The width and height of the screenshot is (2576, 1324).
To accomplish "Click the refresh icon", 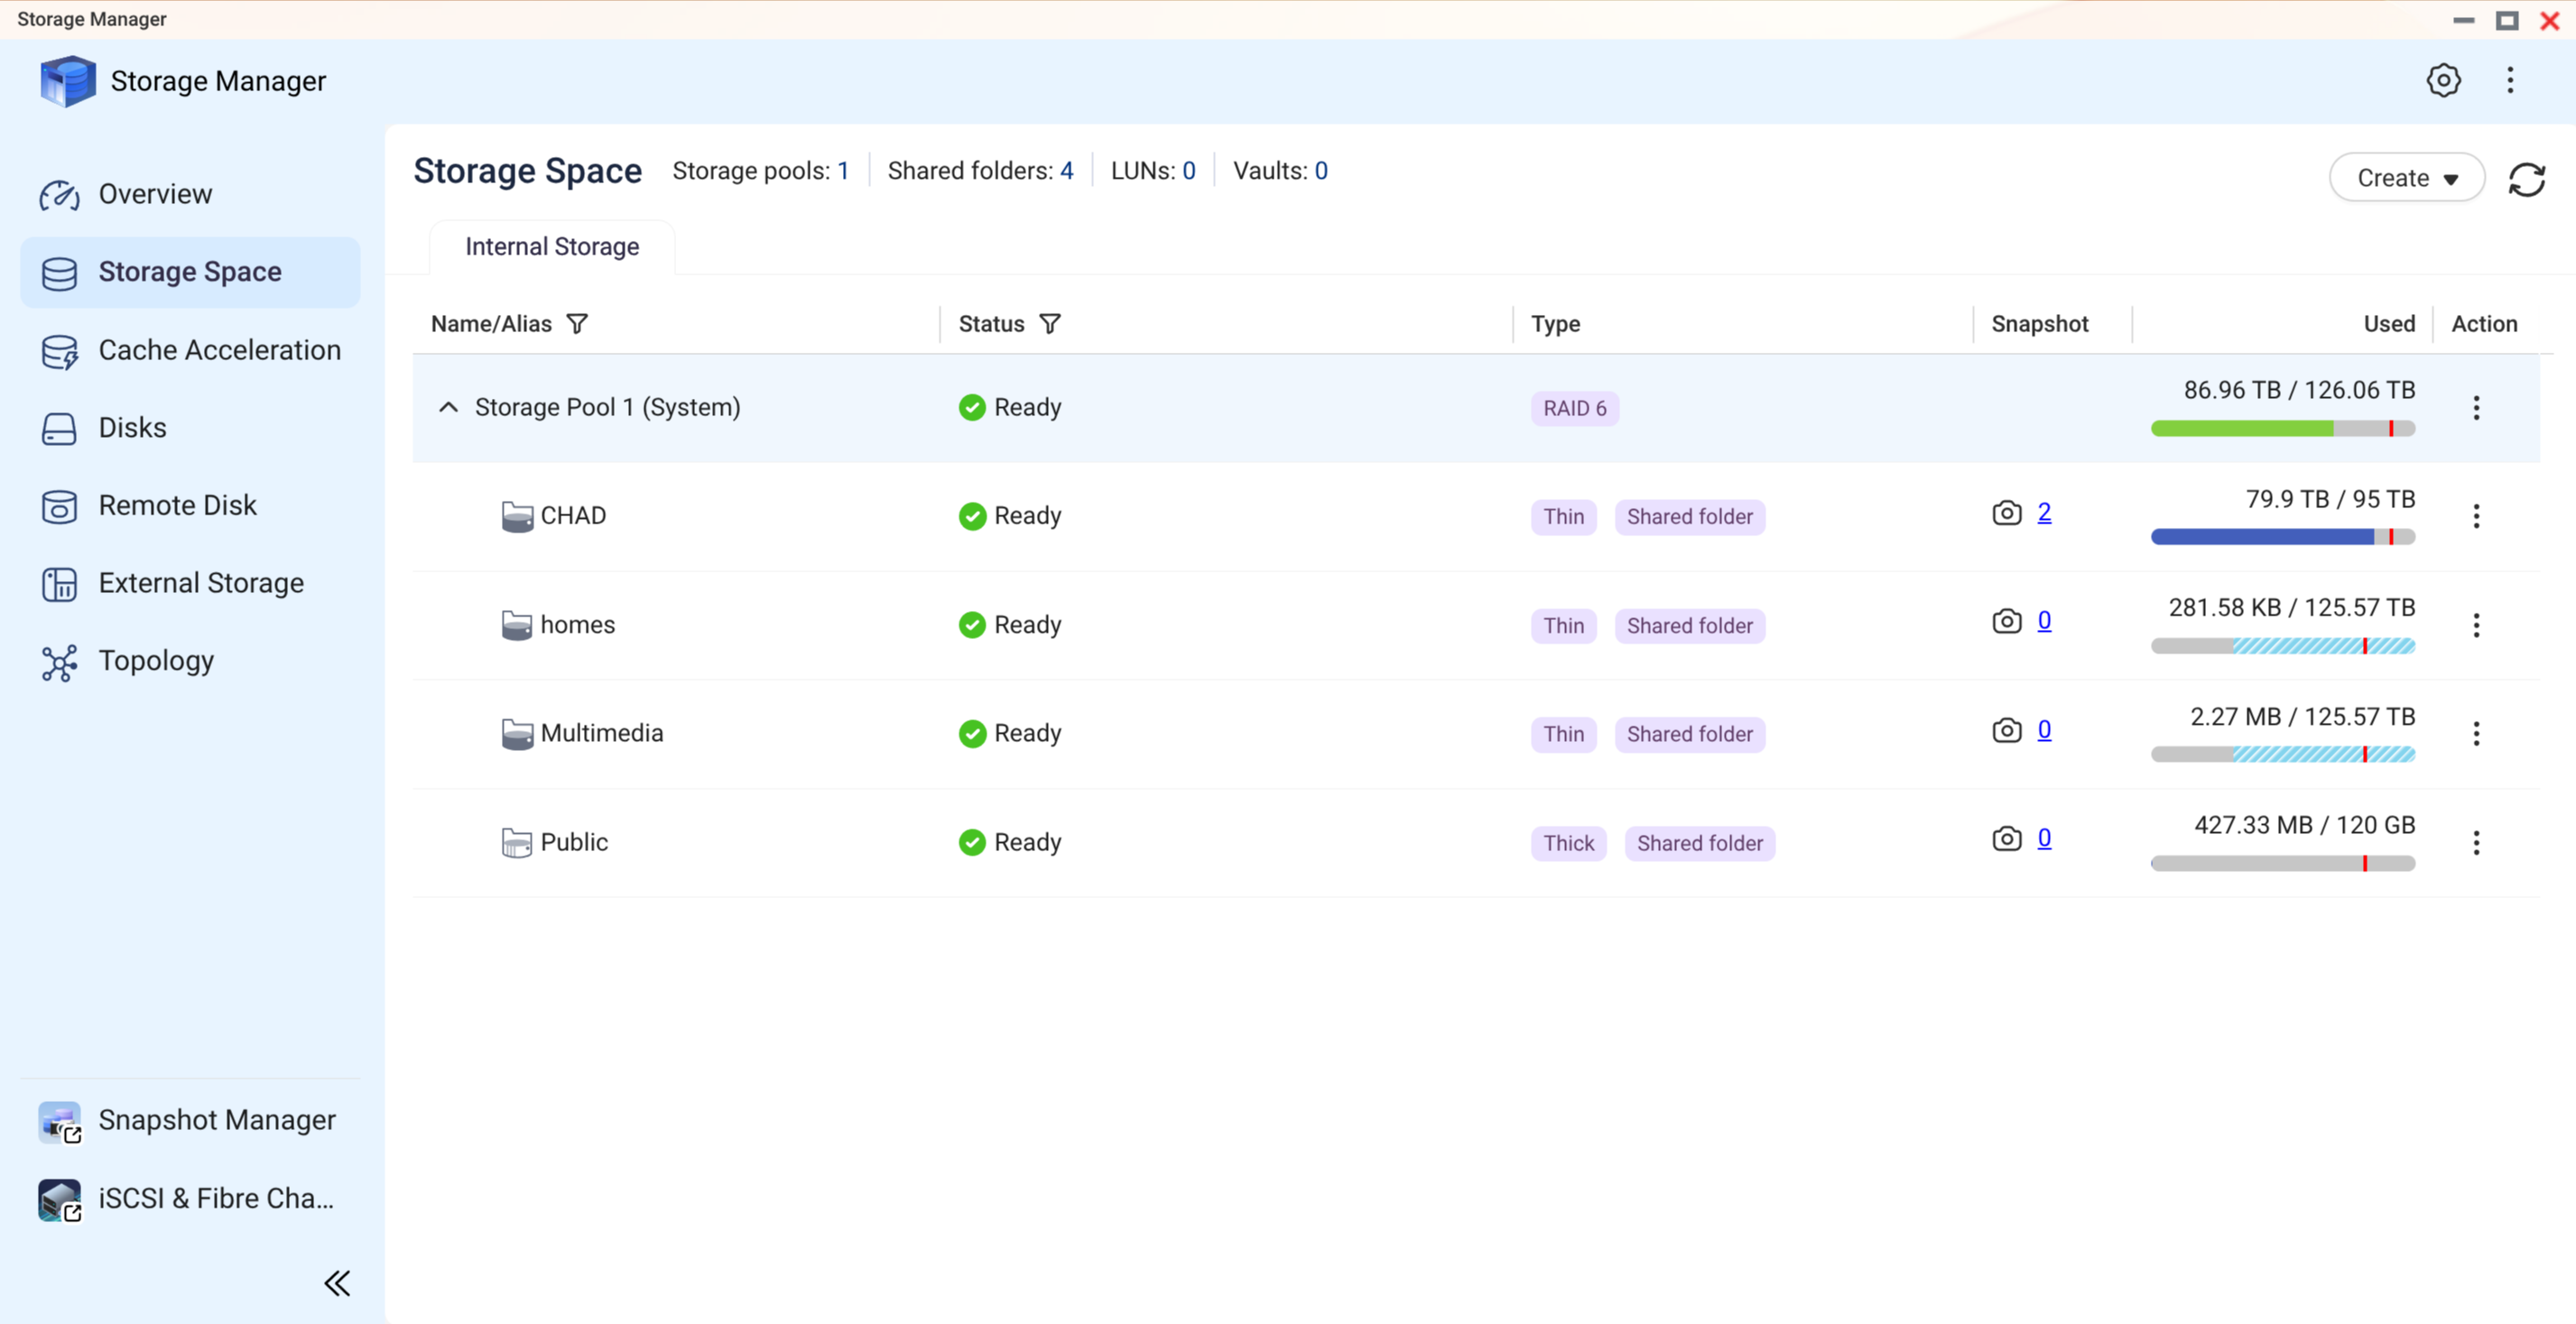I will click(x=2526, y=180).
